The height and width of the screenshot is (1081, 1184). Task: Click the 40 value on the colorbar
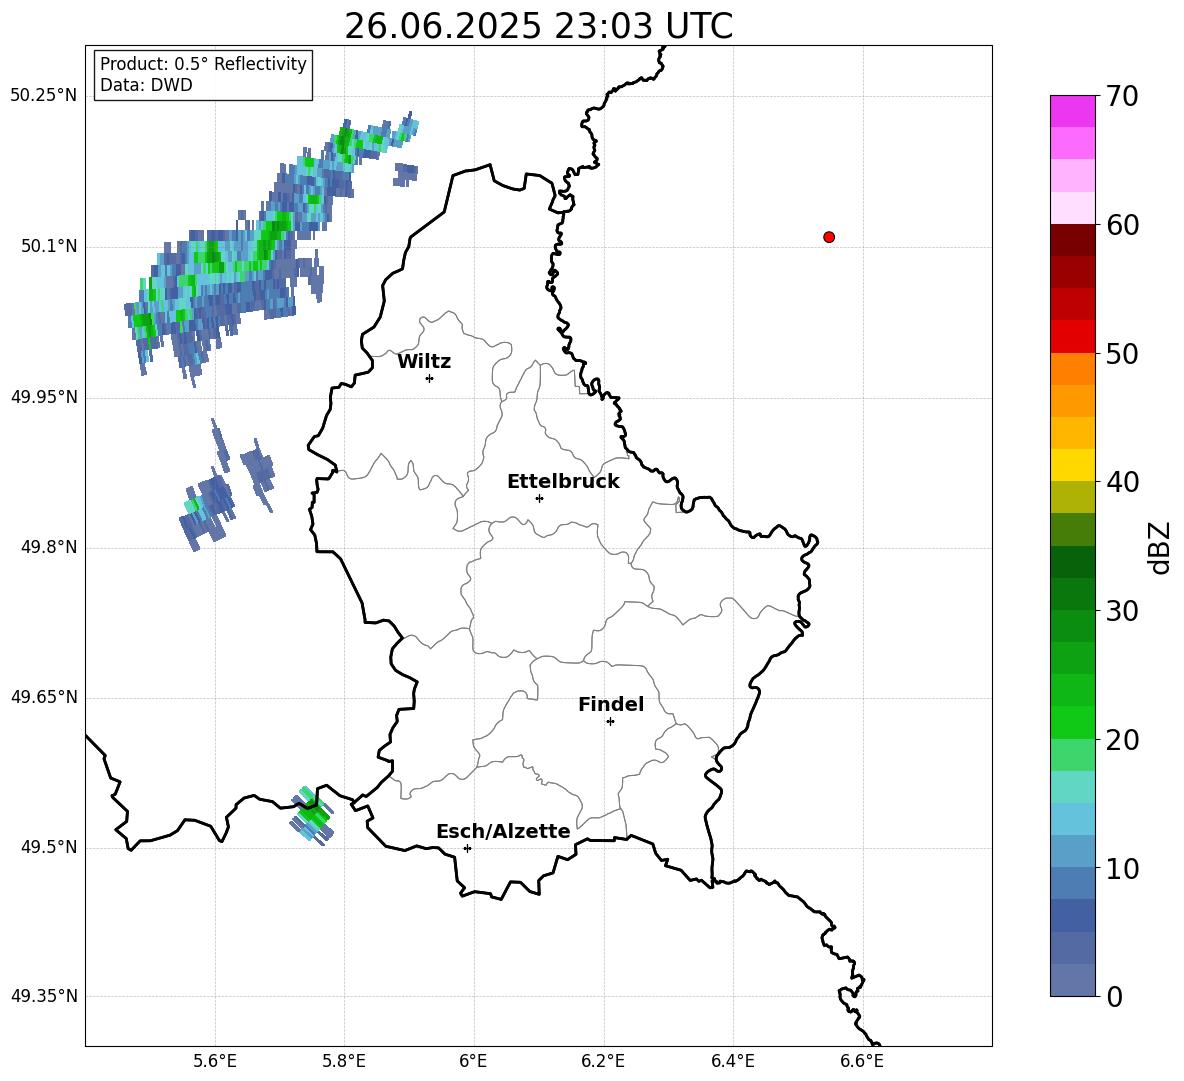coord(1121,482)
